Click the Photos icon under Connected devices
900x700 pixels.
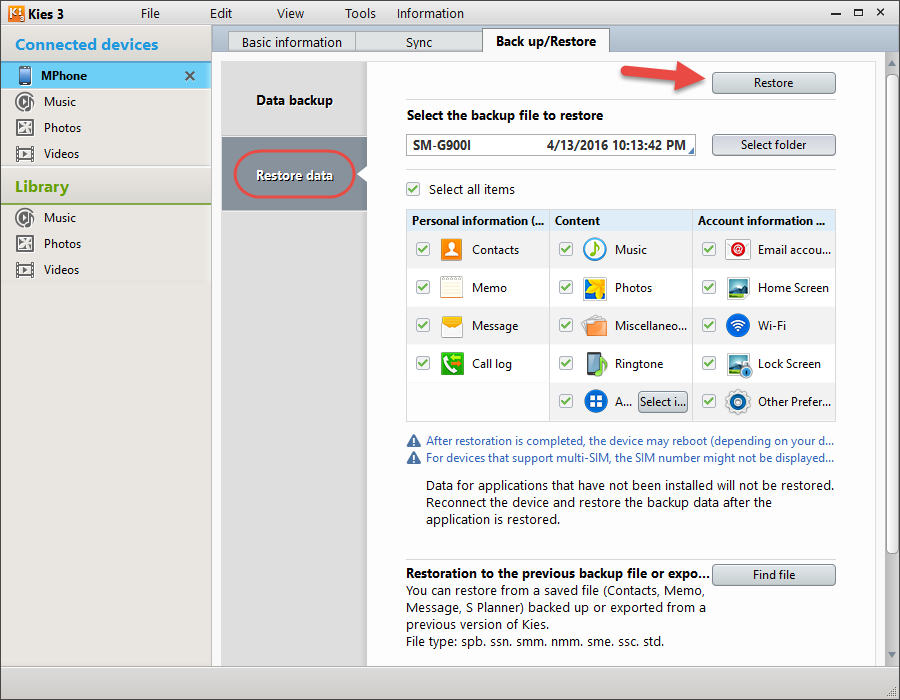coord(25,127)
